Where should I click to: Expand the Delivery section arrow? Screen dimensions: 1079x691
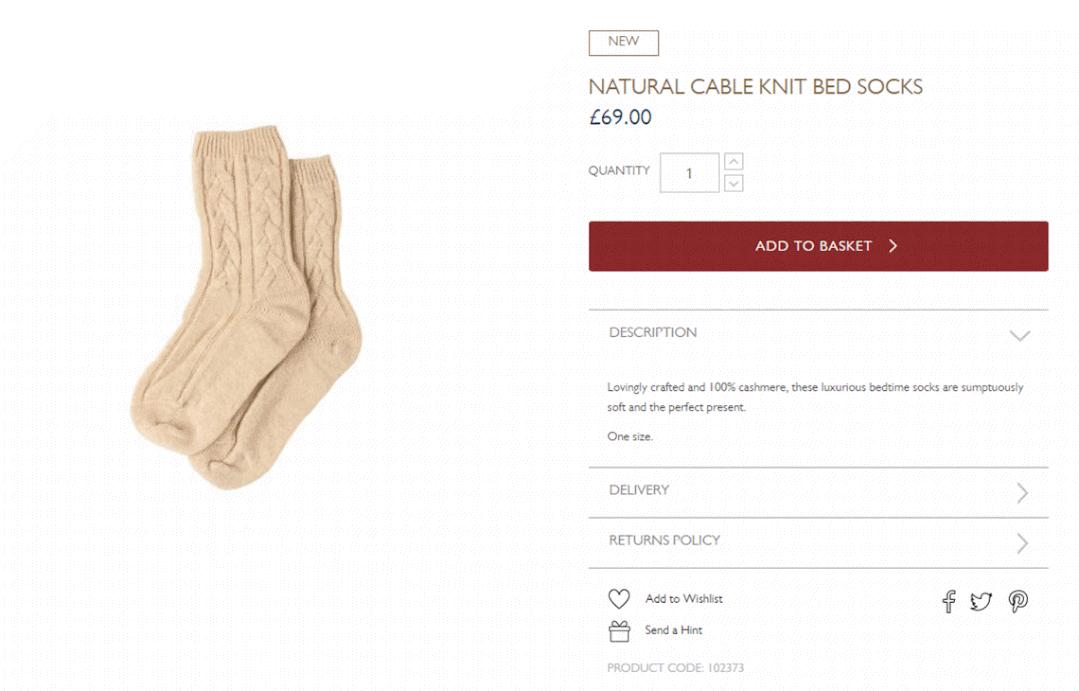(1022, 492)
